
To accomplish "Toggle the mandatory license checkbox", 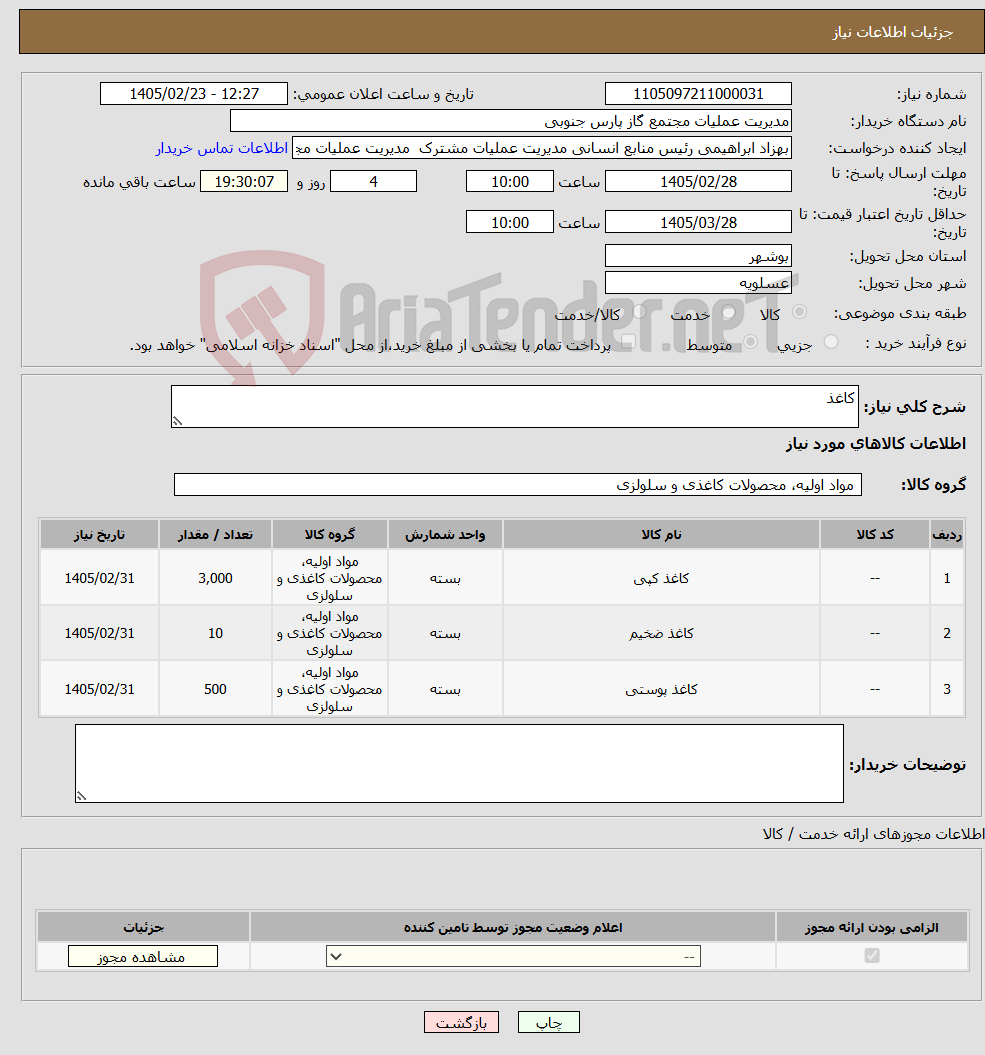I will (x=872, y=956).
